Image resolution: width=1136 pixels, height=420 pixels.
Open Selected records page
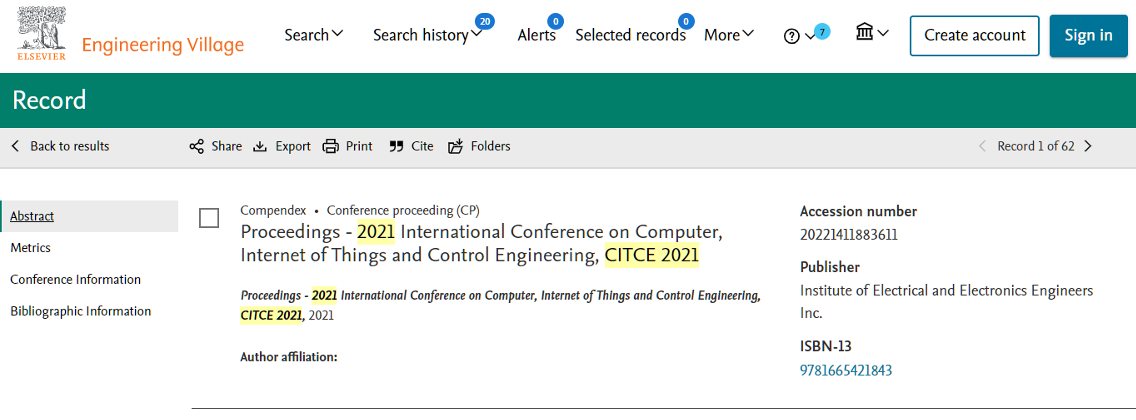630,35
